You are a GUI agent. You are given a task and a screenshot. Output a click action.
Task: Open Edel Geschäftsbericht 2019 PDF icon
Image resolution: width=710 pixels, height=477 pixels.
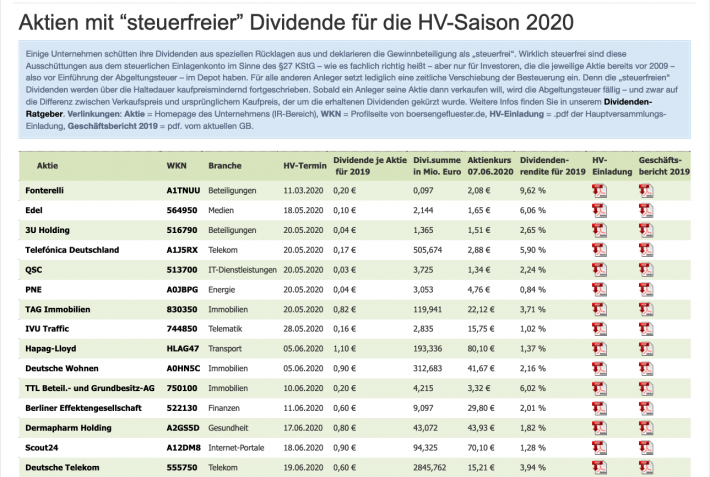pos(646,210)
